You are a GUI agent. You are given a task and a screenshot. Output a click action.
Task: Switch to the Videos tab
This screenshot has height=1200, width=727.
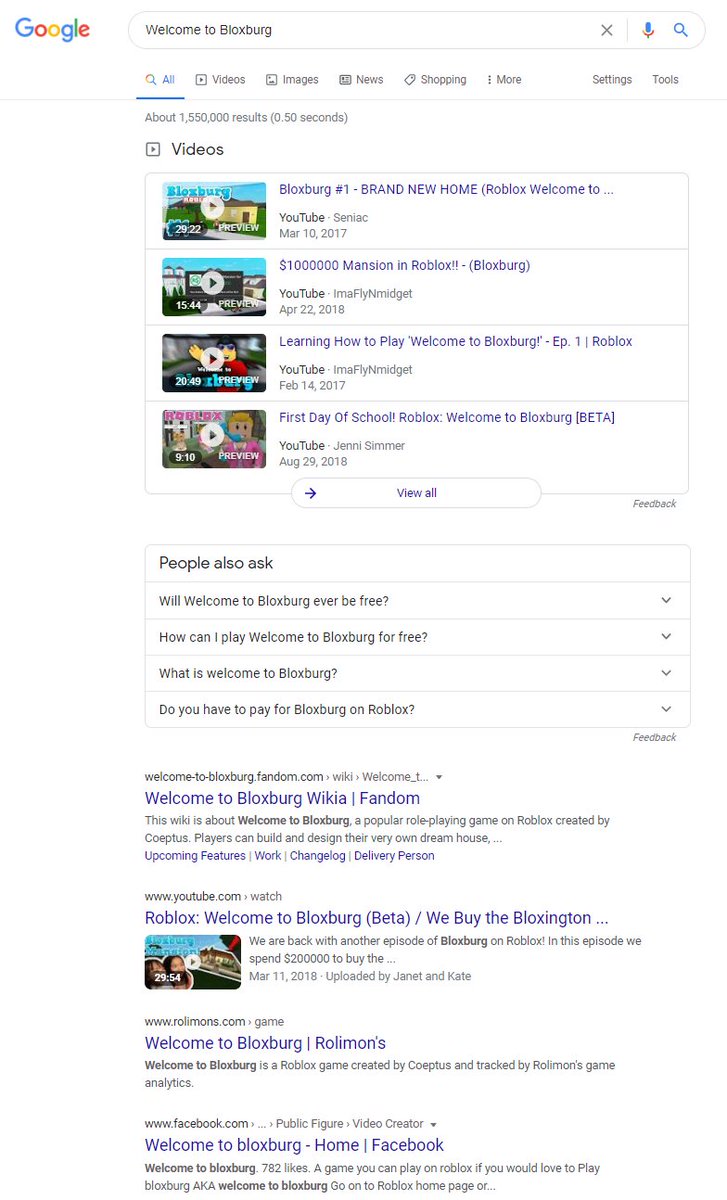coord(220,80)
